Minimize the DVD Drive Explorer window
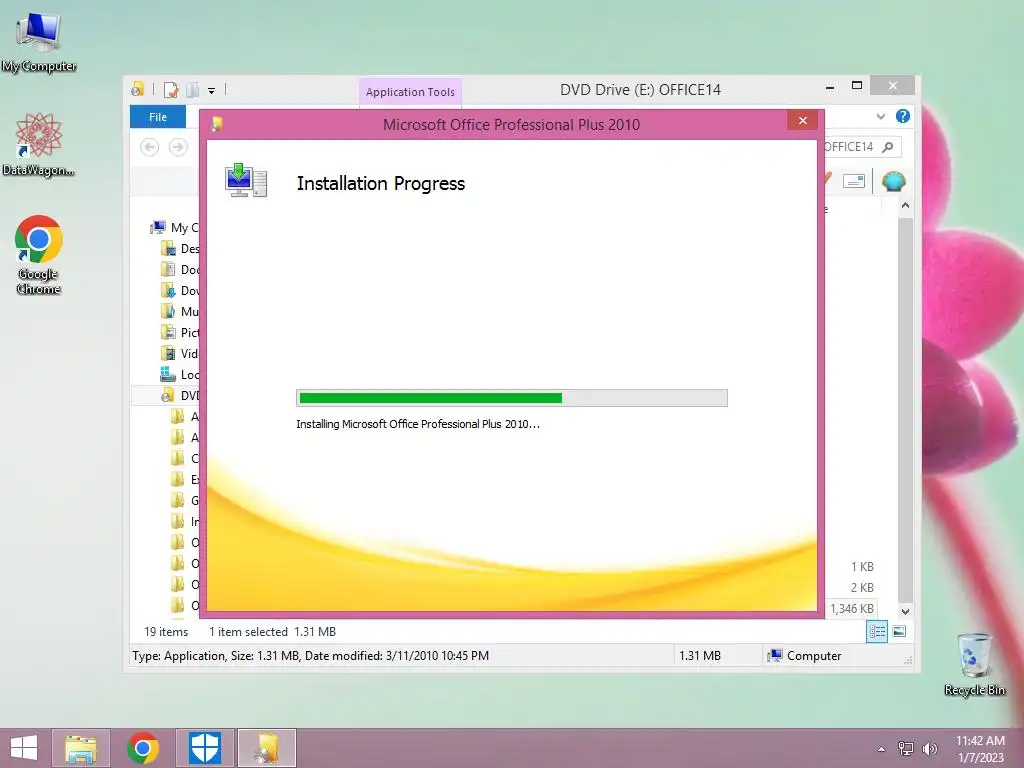 (x=830, y=86)
